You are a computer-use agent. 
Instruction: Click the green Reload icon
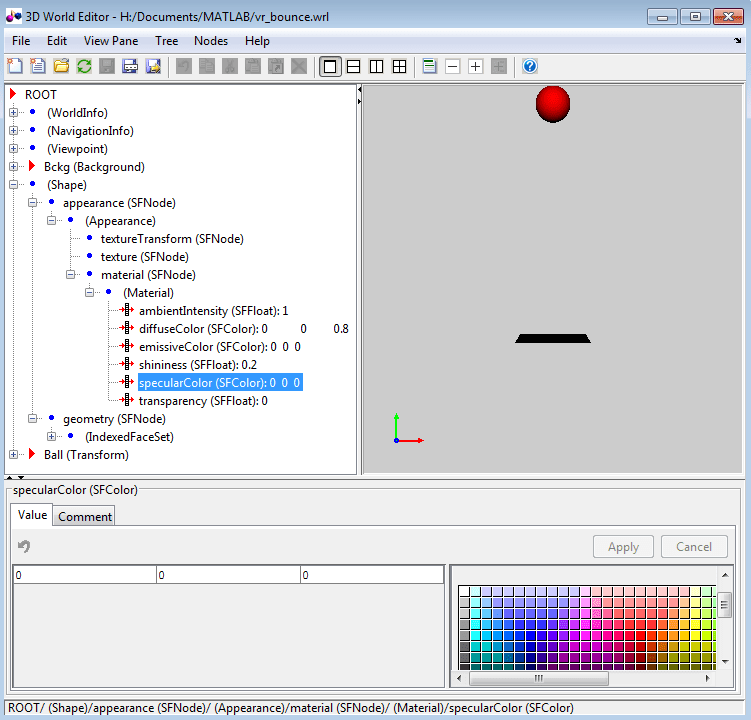84,66
